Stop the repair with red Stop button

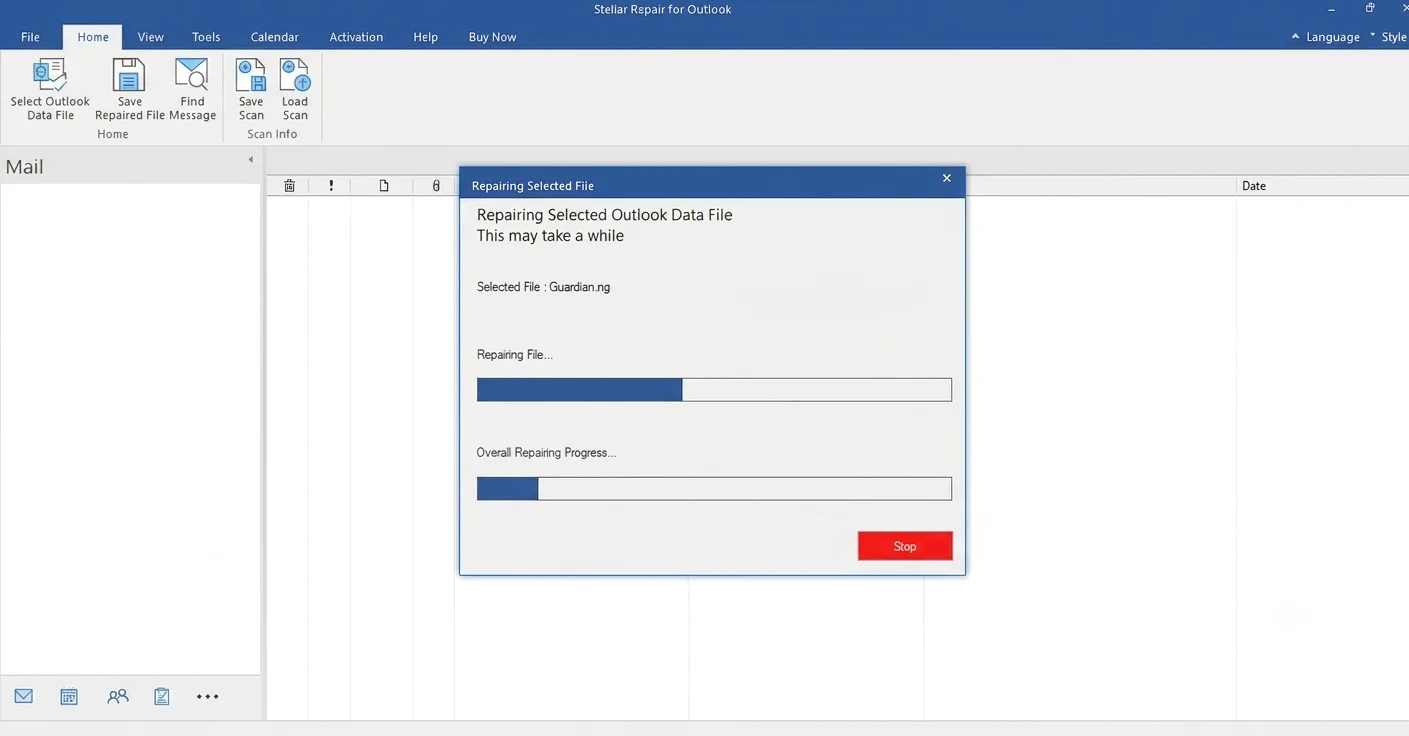pyautogui.click(x=905, y=546)
